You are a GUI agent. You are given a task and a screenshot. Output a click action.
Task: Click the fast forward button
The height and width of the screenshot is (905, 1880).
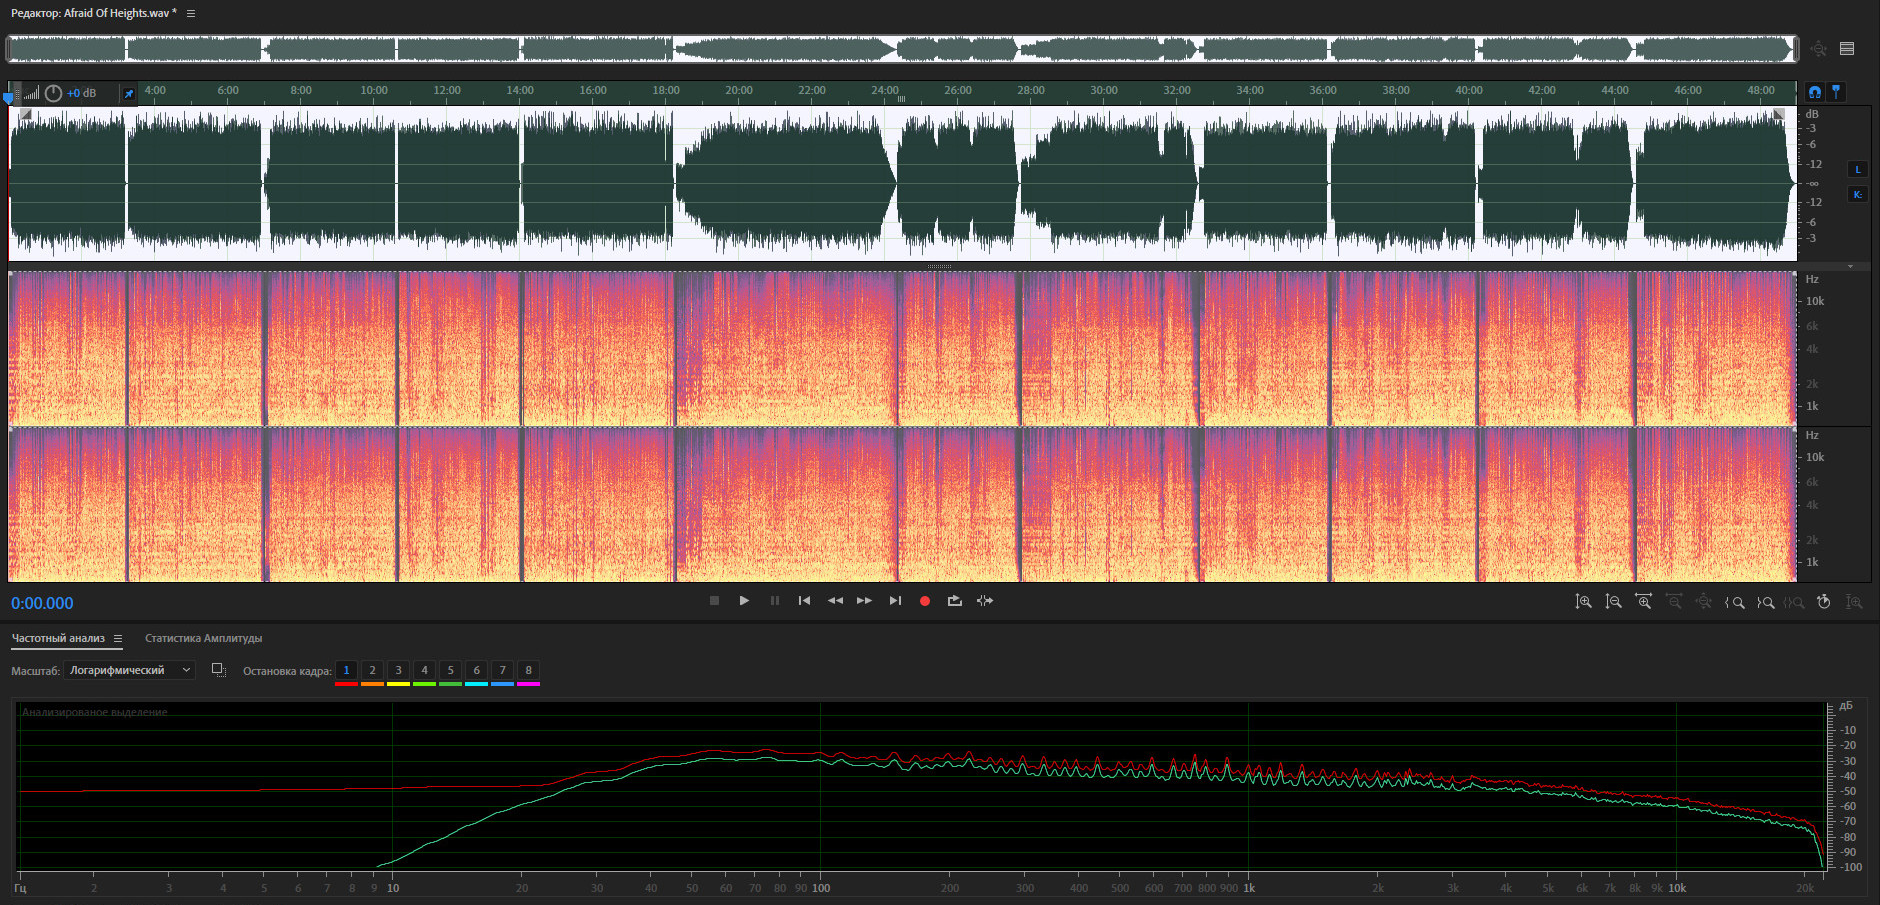pyautogui.click(x=864, y=601)
